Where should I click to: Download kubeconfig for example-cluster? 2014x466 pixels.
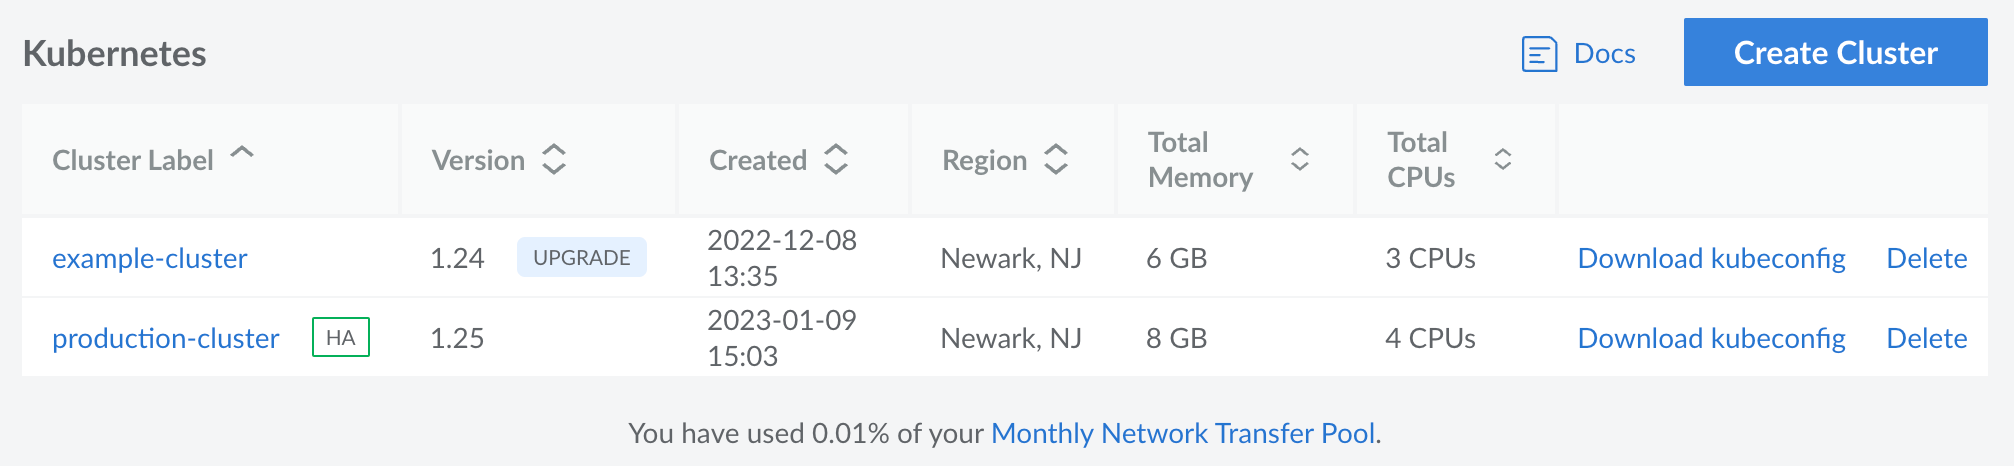(1711, 258)
